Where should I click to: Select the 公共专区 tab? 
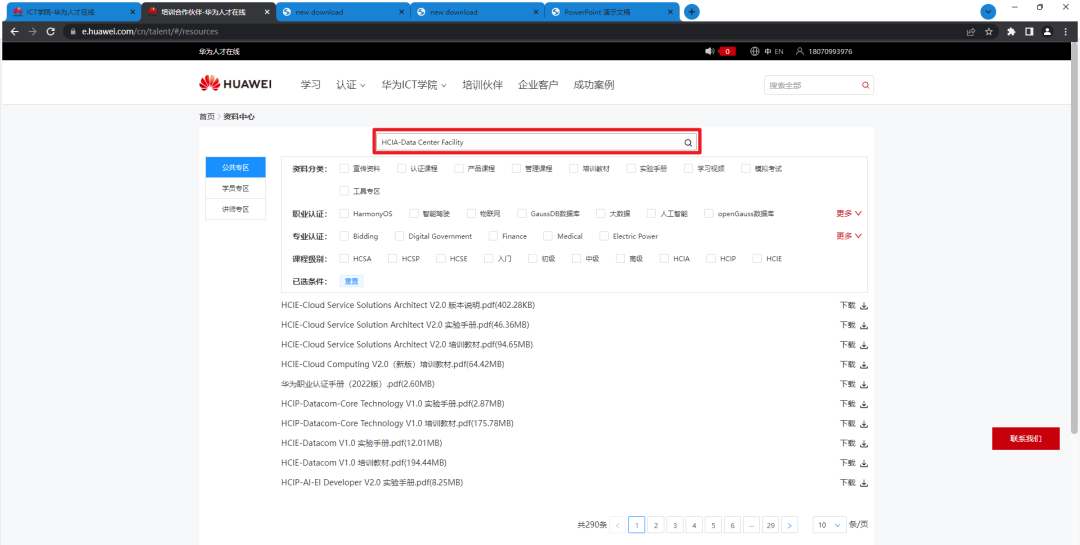(235, 167)
